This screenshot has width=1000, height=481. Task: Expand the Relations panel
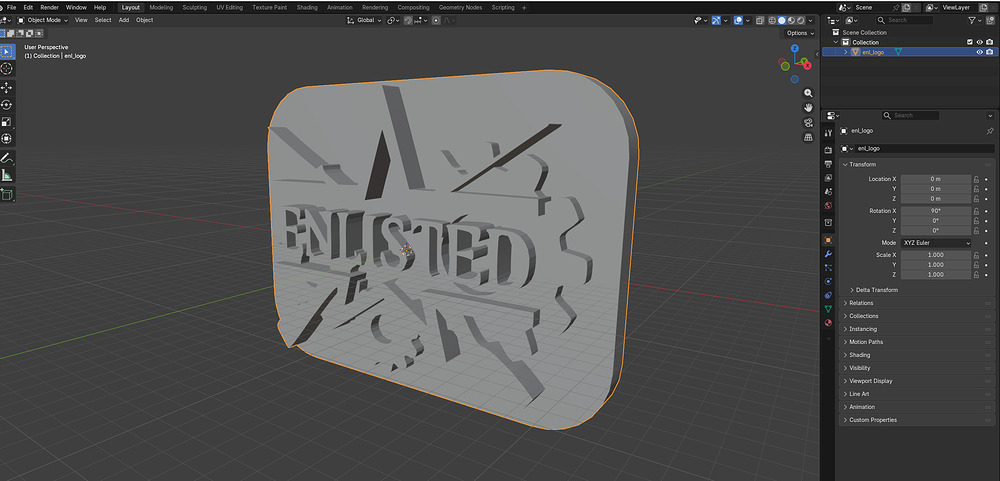(x=861, y=303)
